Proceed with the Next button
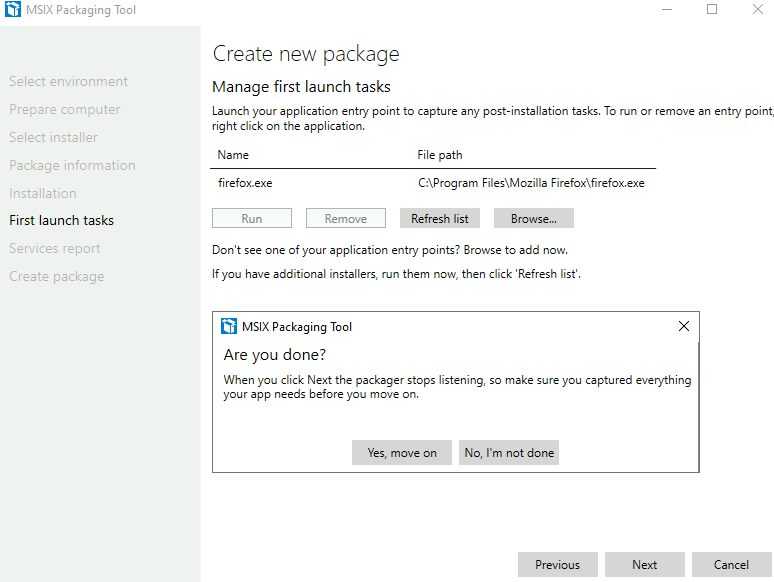The width and height of the screenshot is (774, 582). click(x=645, y=565)
